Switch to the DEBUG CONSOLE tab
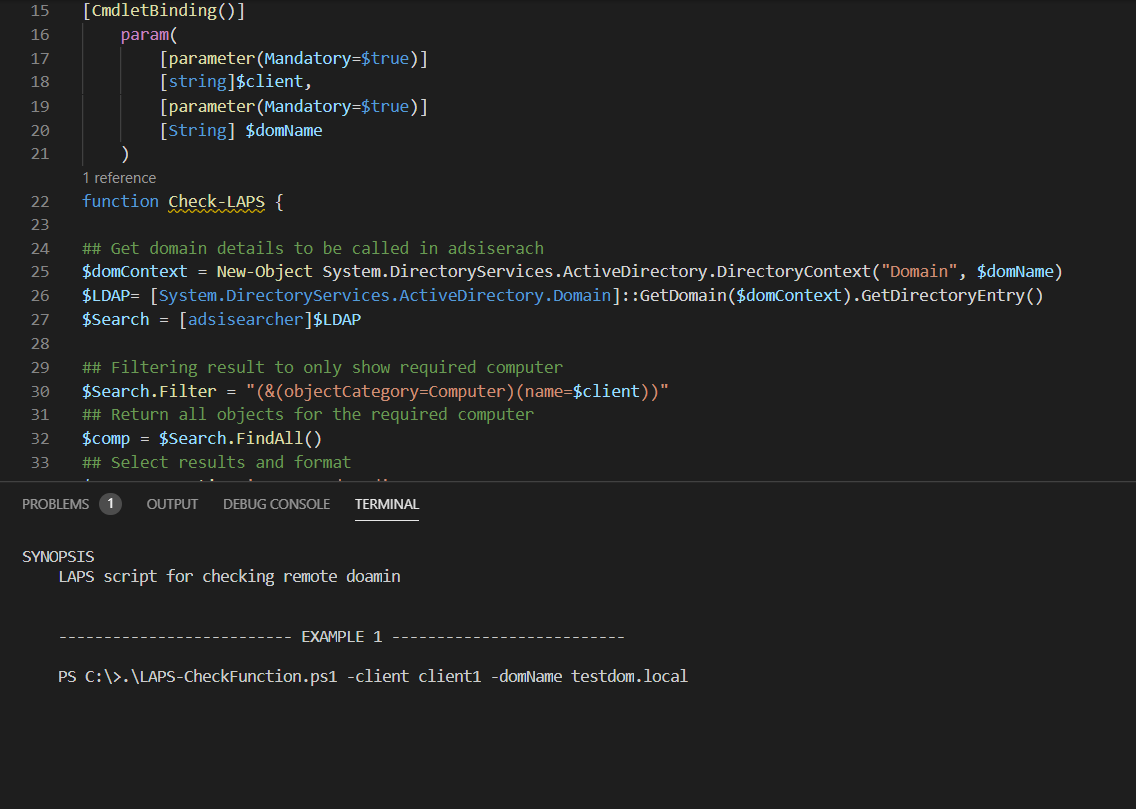Screen dimensions: 1136x809 [x=277, y=504]
